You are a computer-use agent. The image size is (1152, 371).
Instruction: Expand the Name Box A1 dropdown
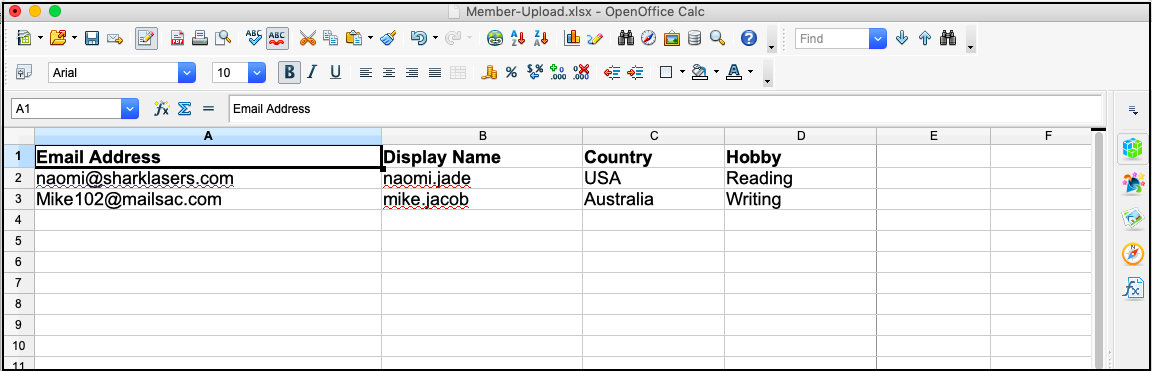click(x=130, y=109)
